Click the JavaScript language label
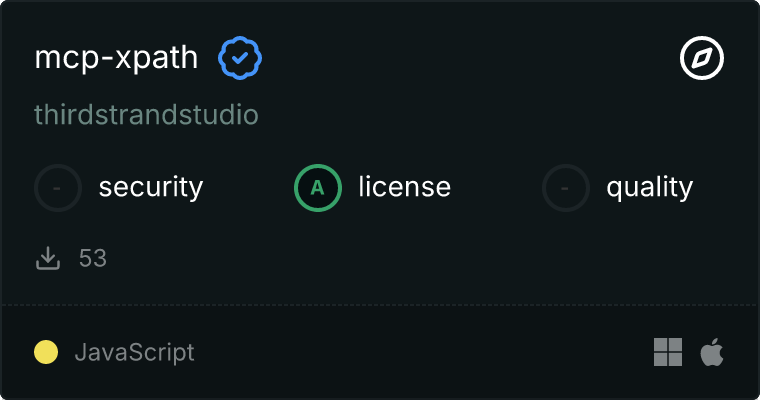This screenshot has width=760, height=400. tap(134, 352)
